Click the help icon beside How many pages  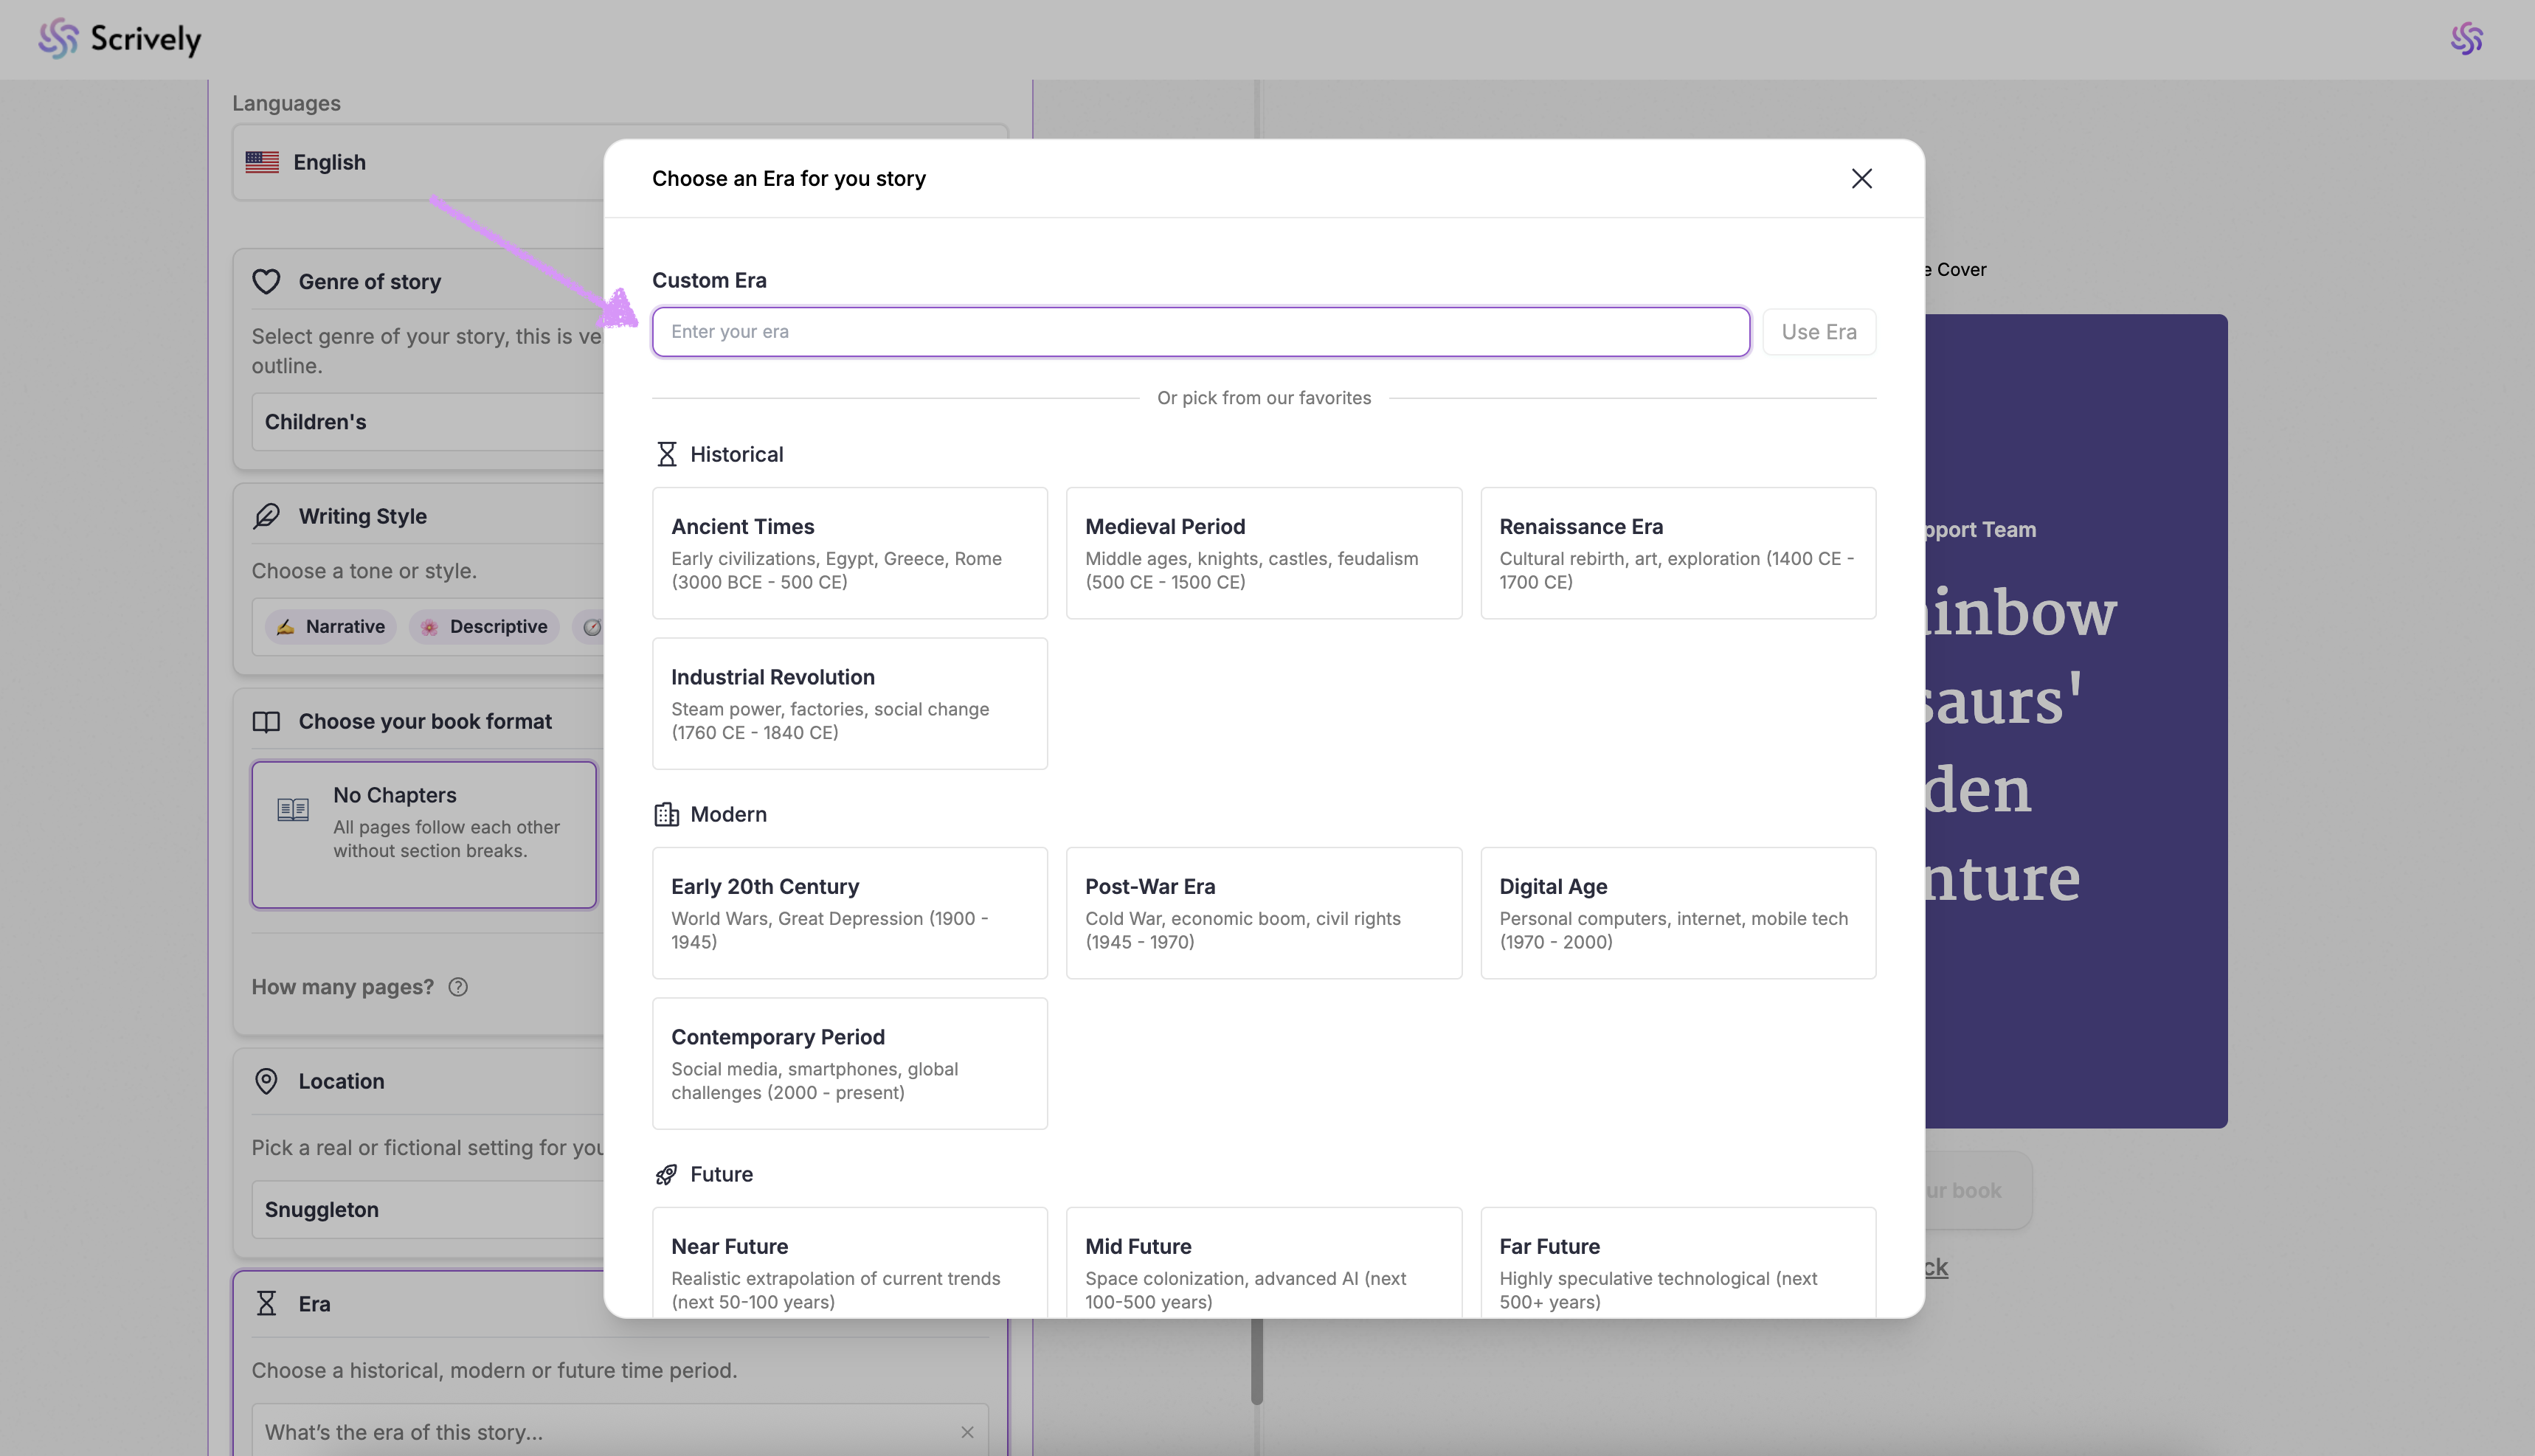458,987
